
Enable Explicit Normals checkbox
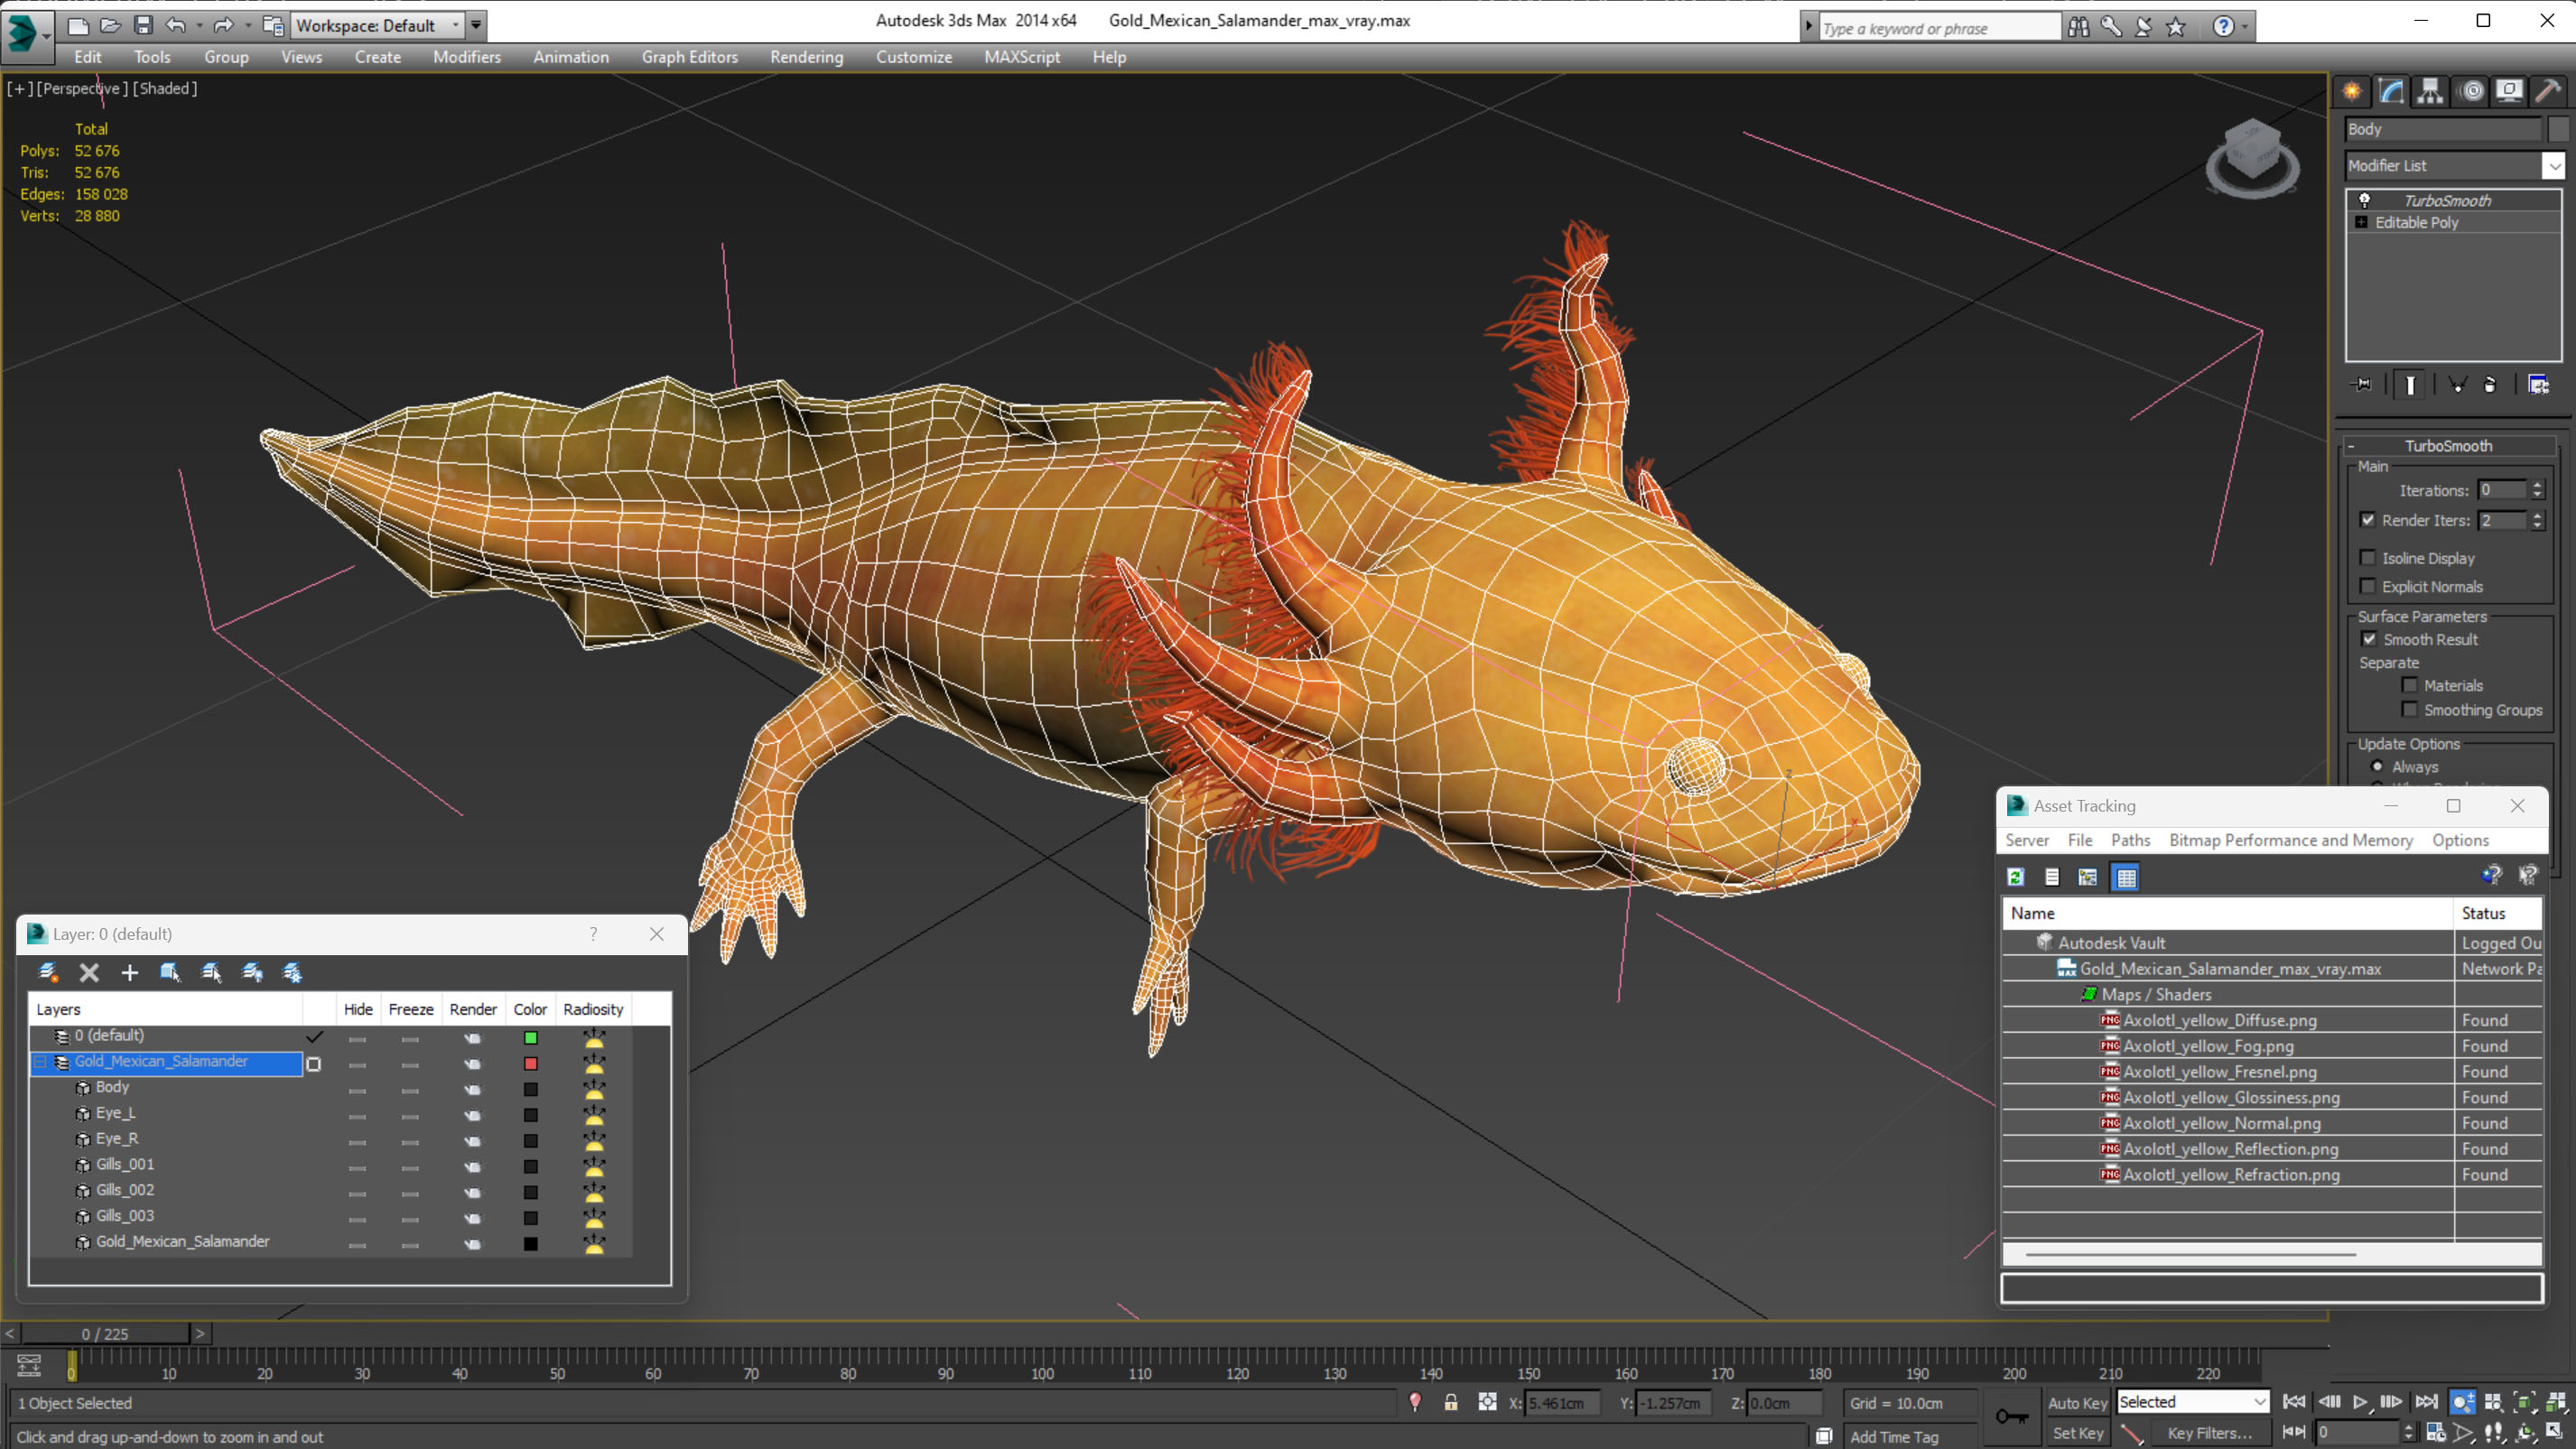pyautogui.click(x=2367, y=586)
